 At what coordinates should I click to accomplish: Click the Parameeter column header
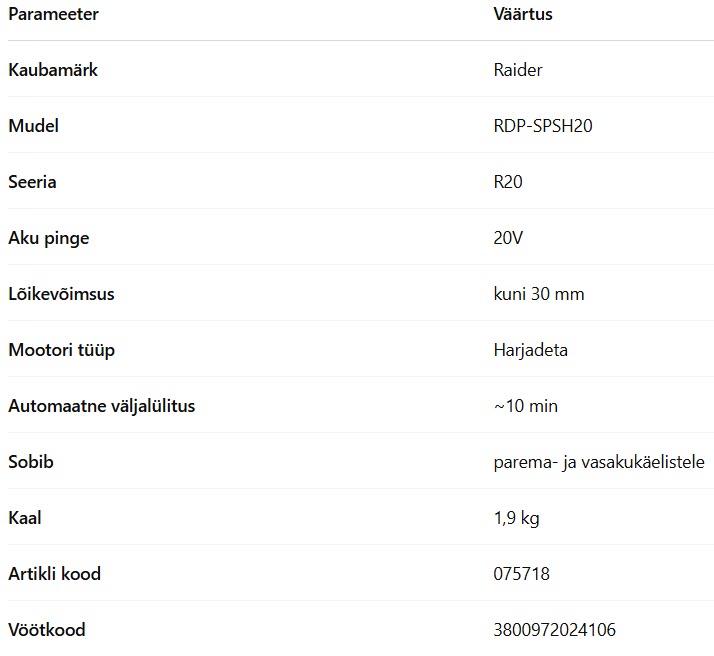click(53, 14)
